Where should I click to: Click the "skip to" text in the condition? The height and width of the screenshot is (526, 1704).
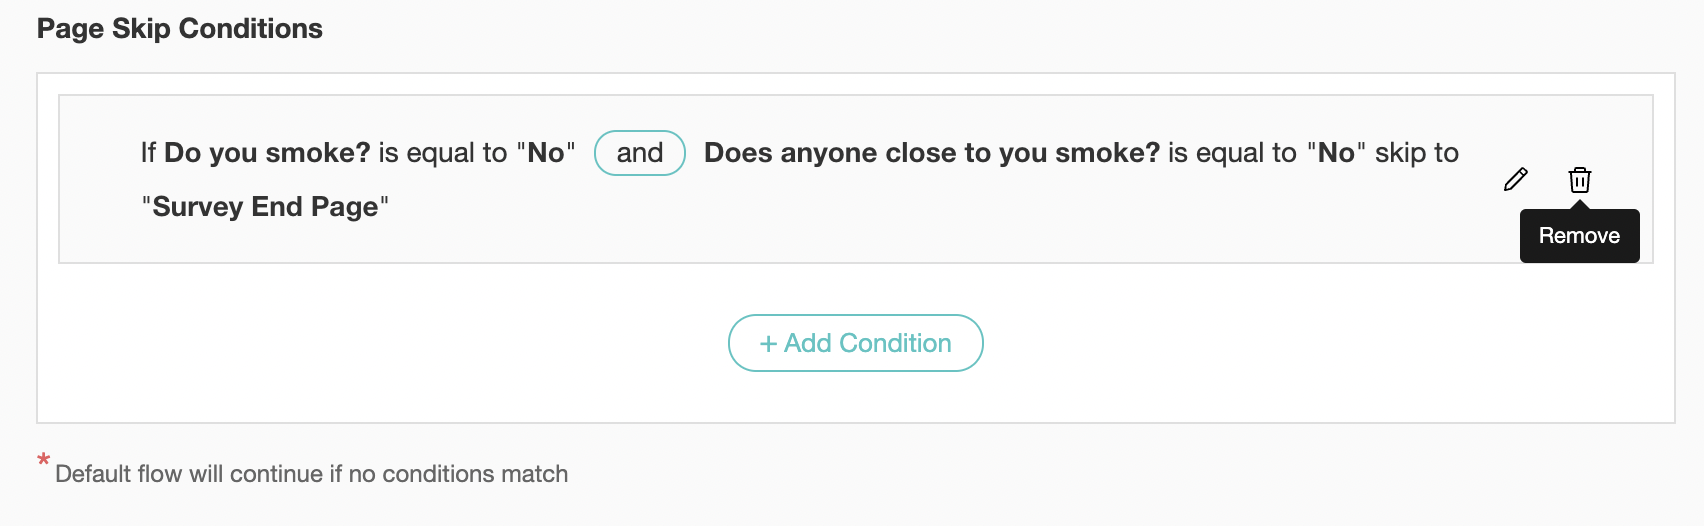(x=1416, y=153)
